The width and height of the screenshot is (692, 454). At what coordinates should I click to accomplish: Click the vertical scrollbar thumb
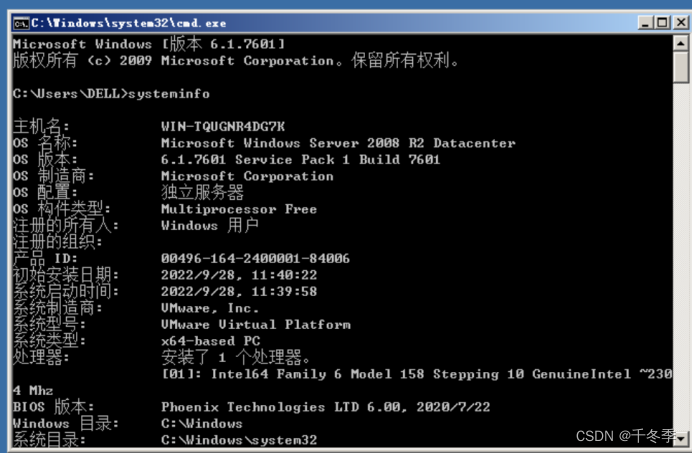click(681, 67)
